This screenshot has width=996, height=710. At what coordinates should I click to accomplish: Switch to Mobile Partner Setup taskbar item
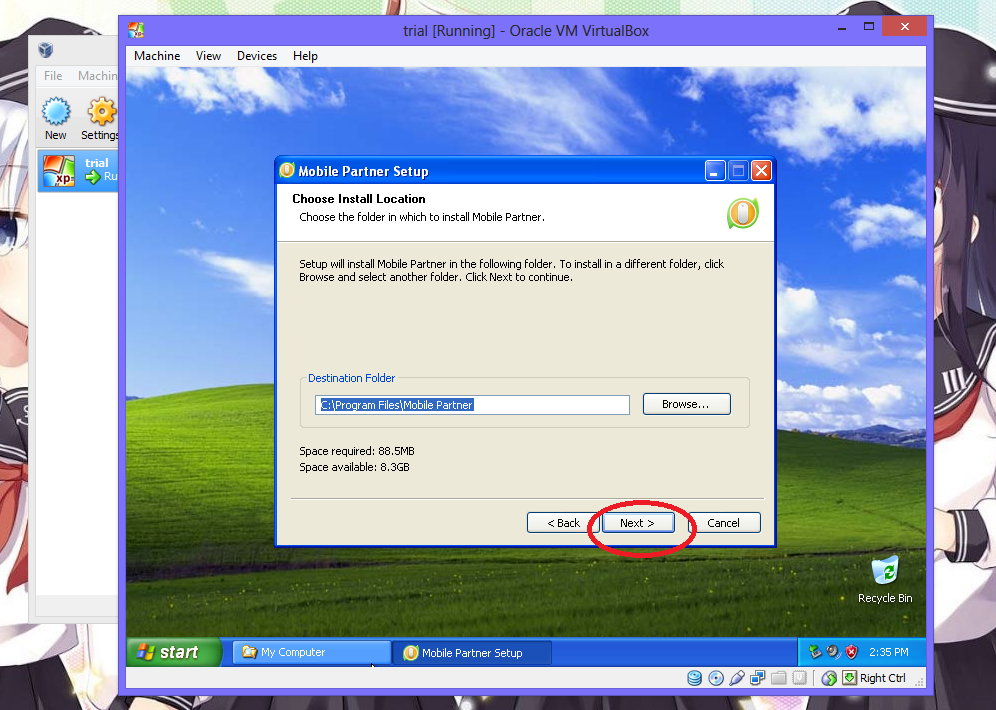tap(472, 652)
